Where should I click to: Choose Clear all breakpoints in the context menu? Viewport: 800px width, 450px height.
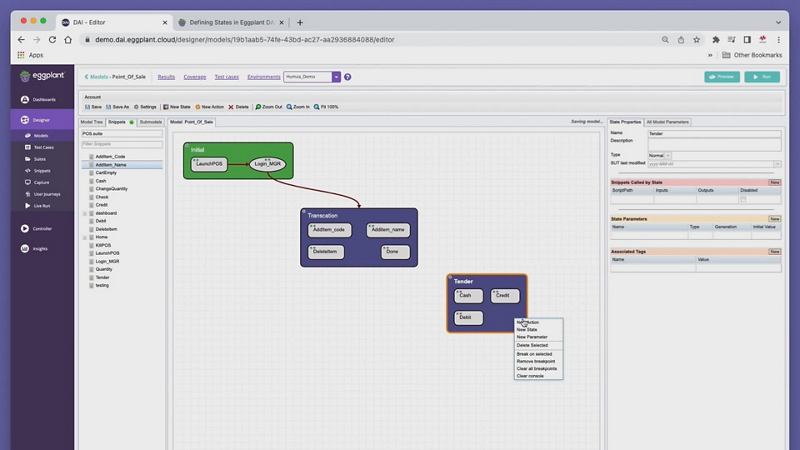(x=537, y=369)
